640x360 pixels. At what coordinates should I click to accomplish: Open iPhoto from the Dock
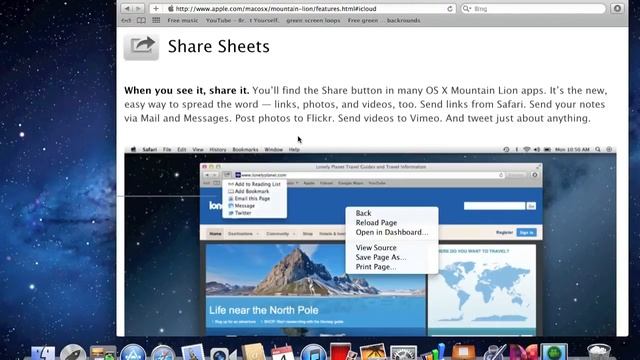coord(373,352)
